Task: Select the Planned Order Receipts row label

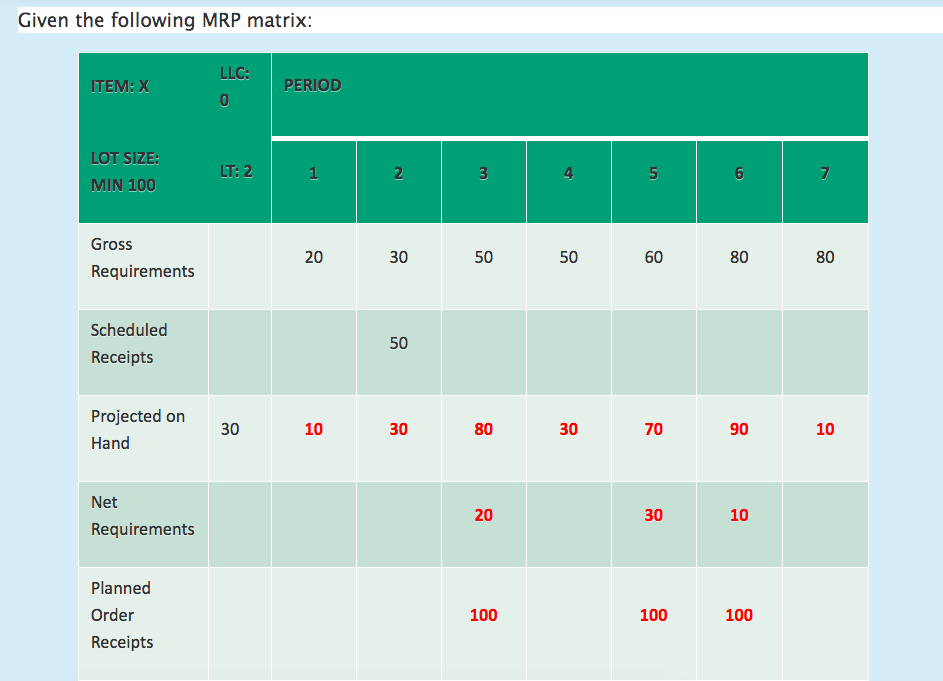Action: coord(121,615)
